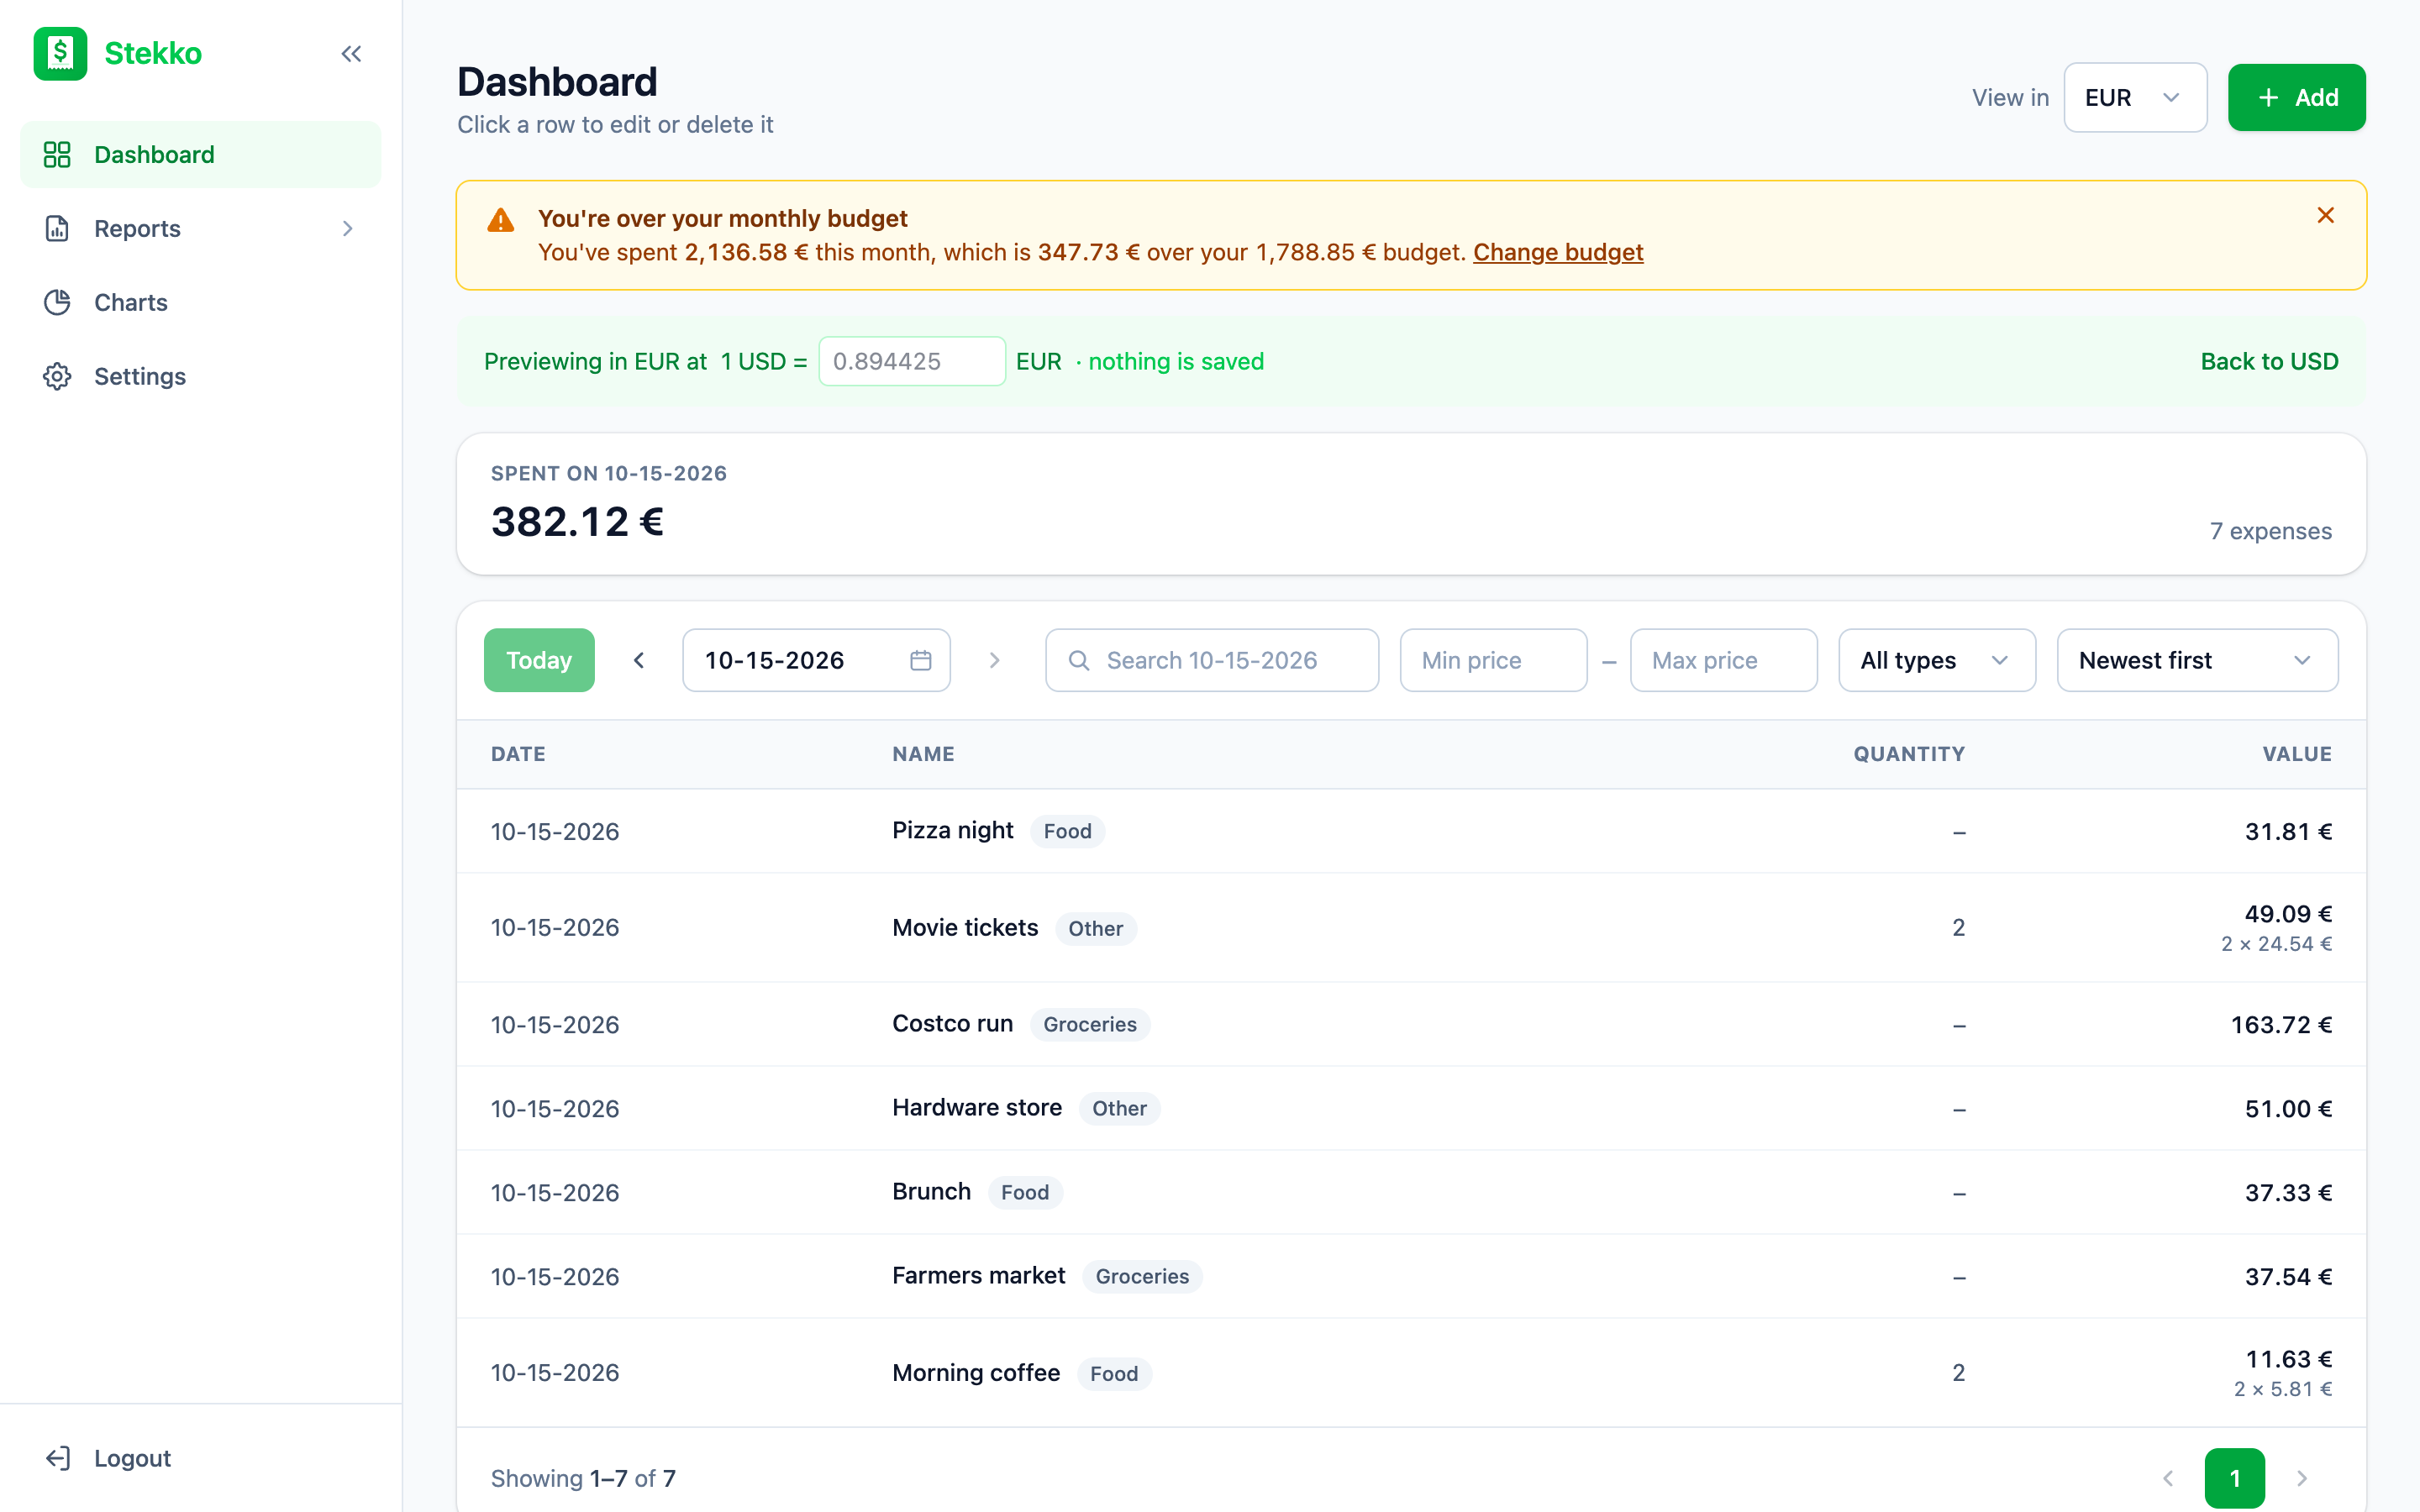The height and width of the screenshot is (1512, 2420).
Task: Click the Min price field
Action: 1493,660
